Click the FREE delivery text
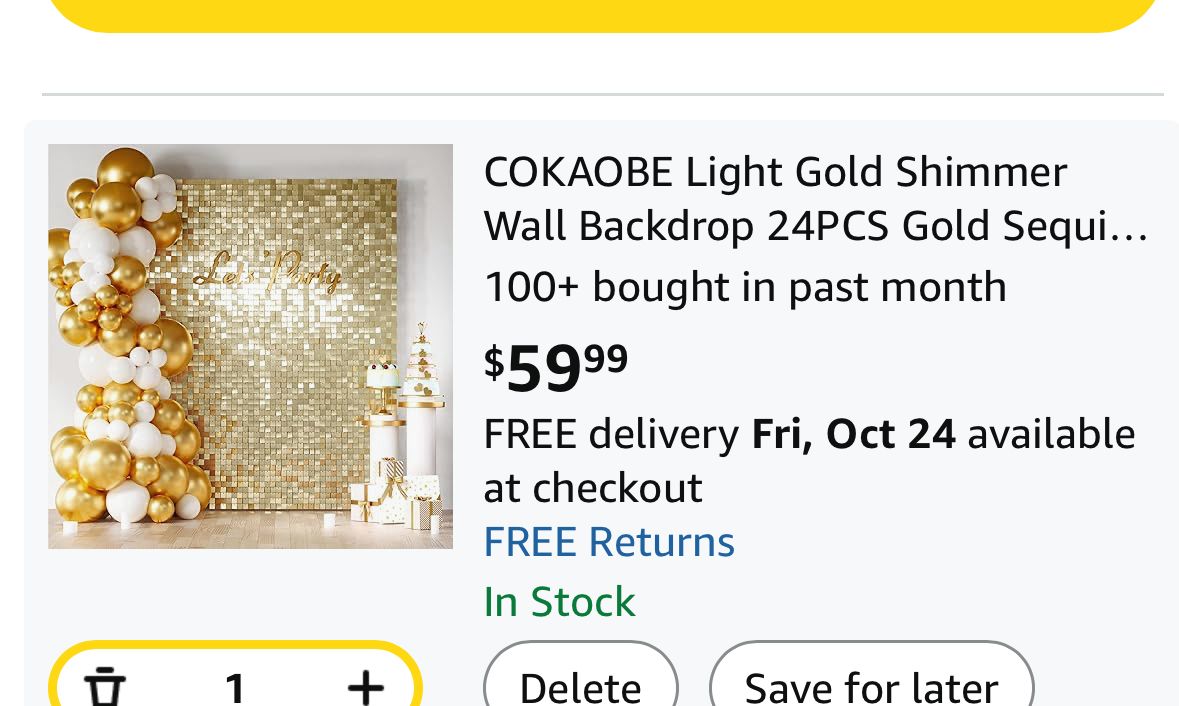1179x706 pixels. (611, 435)
